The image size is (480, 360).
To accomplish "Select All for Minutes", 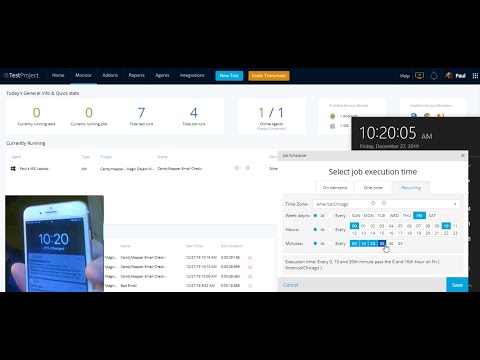I will [x=315, y=243].
